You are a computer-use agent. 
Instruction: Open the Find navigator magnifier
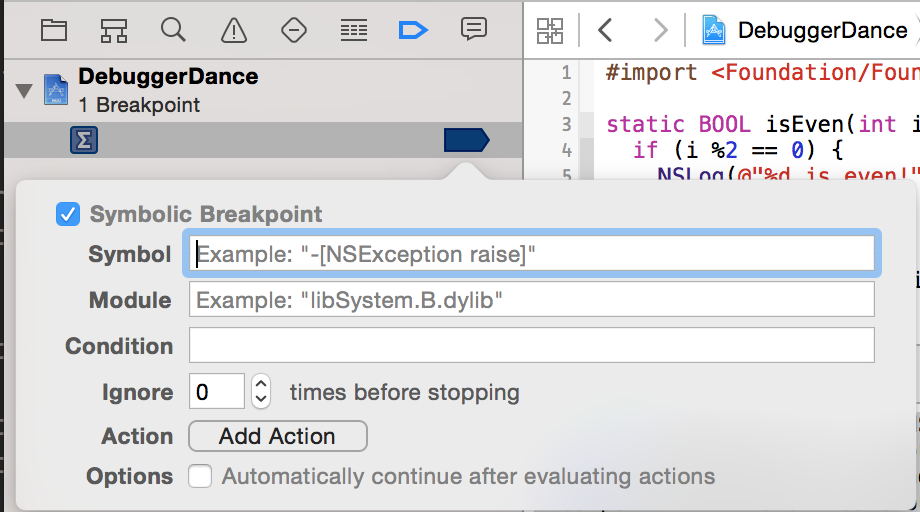tap(174, 30)
